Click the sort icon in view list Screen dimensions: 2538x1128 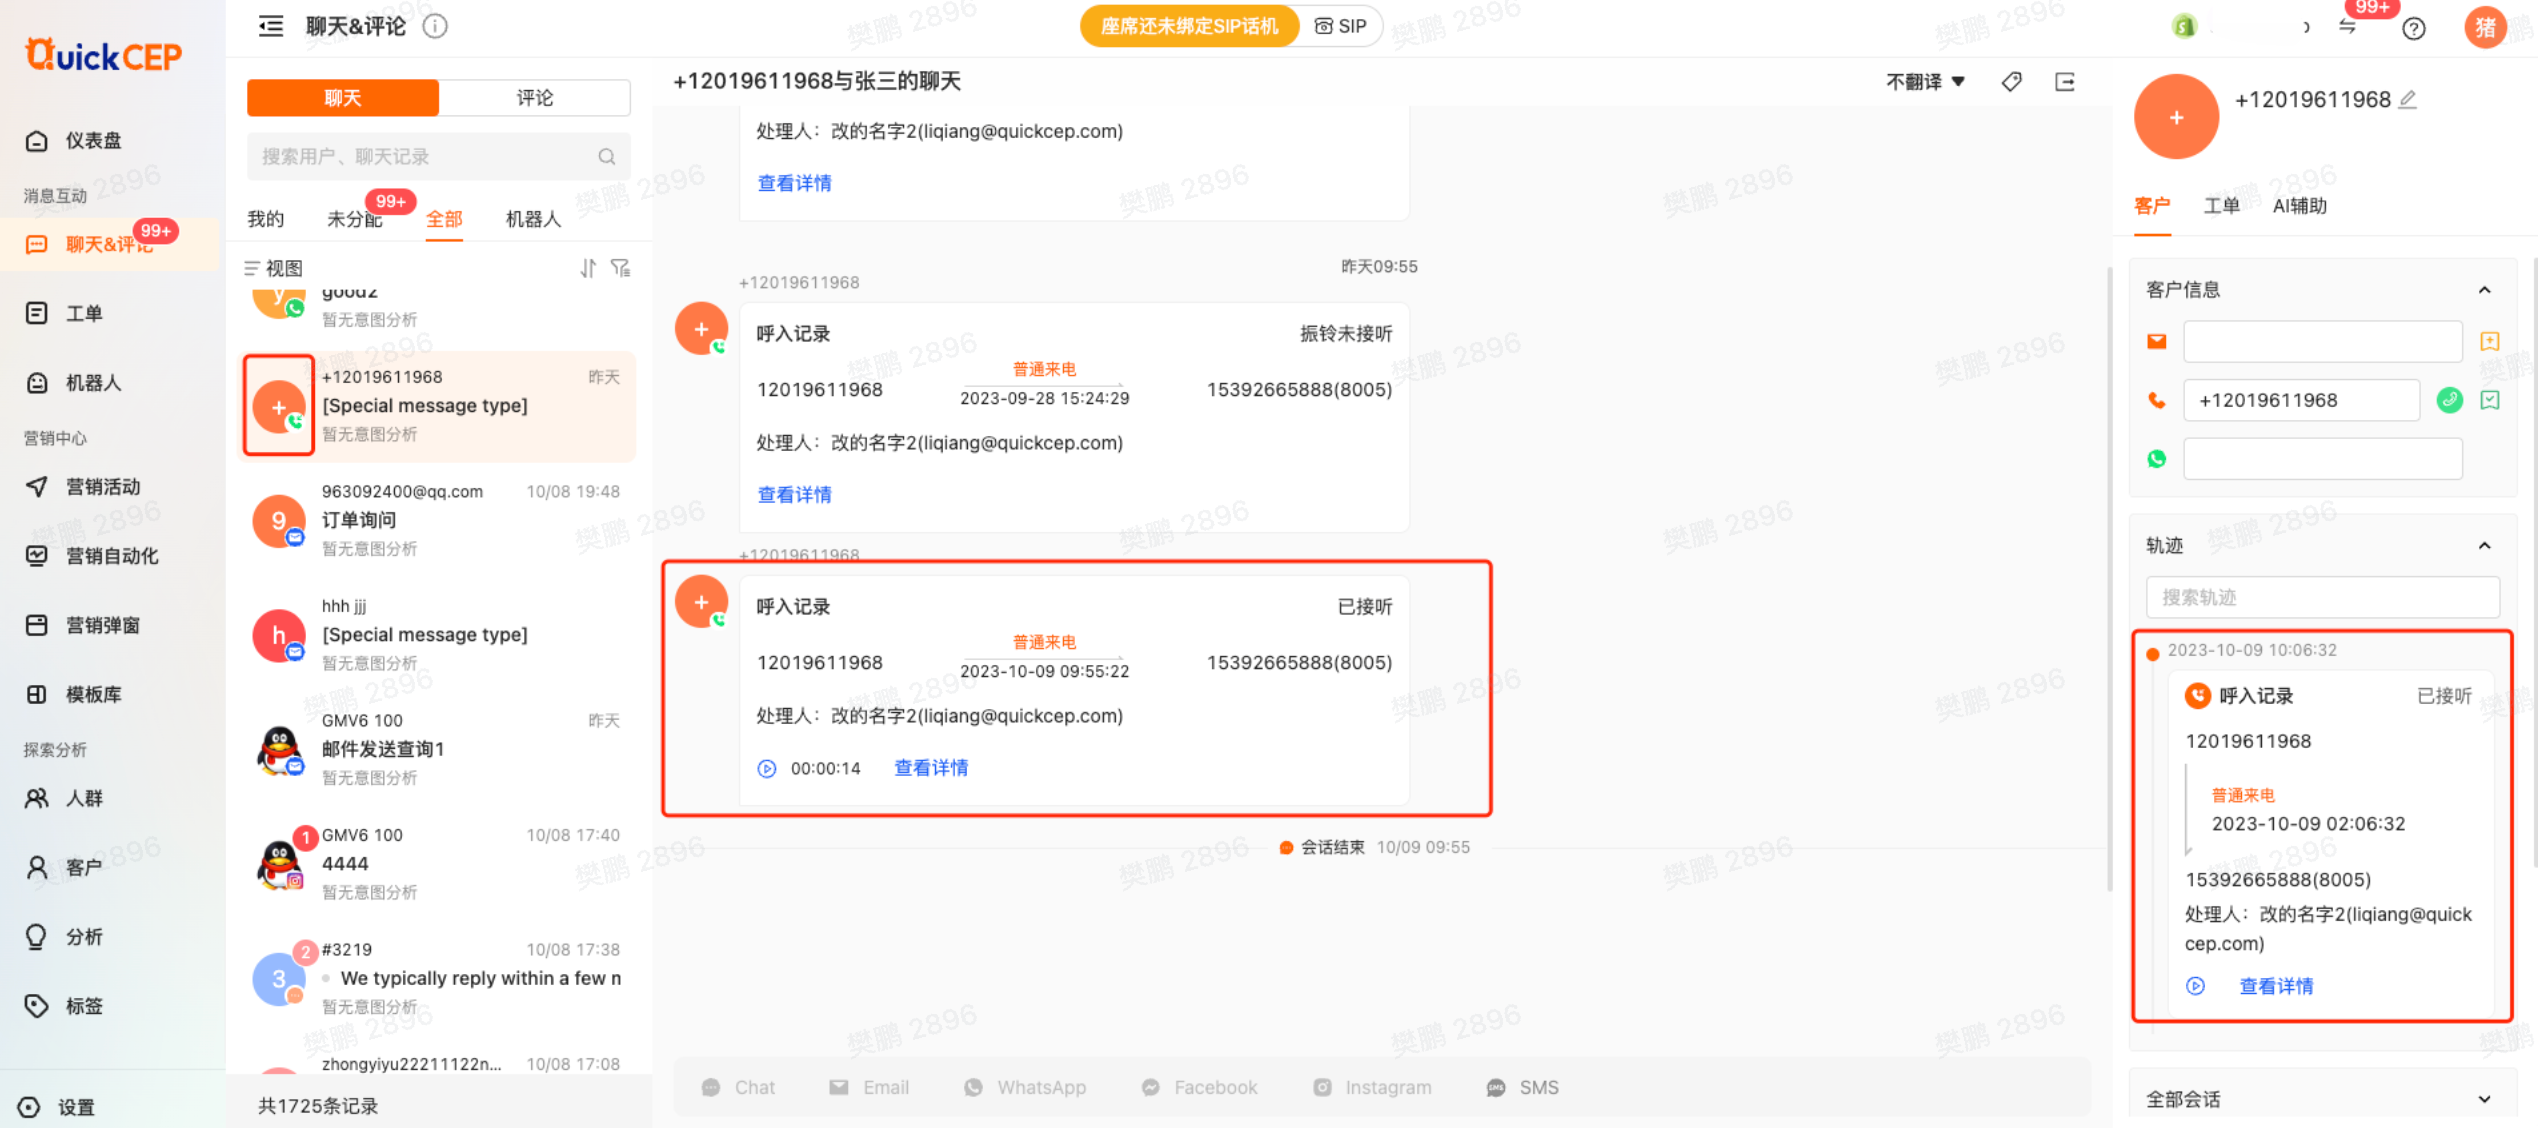[x=588, y=268]
